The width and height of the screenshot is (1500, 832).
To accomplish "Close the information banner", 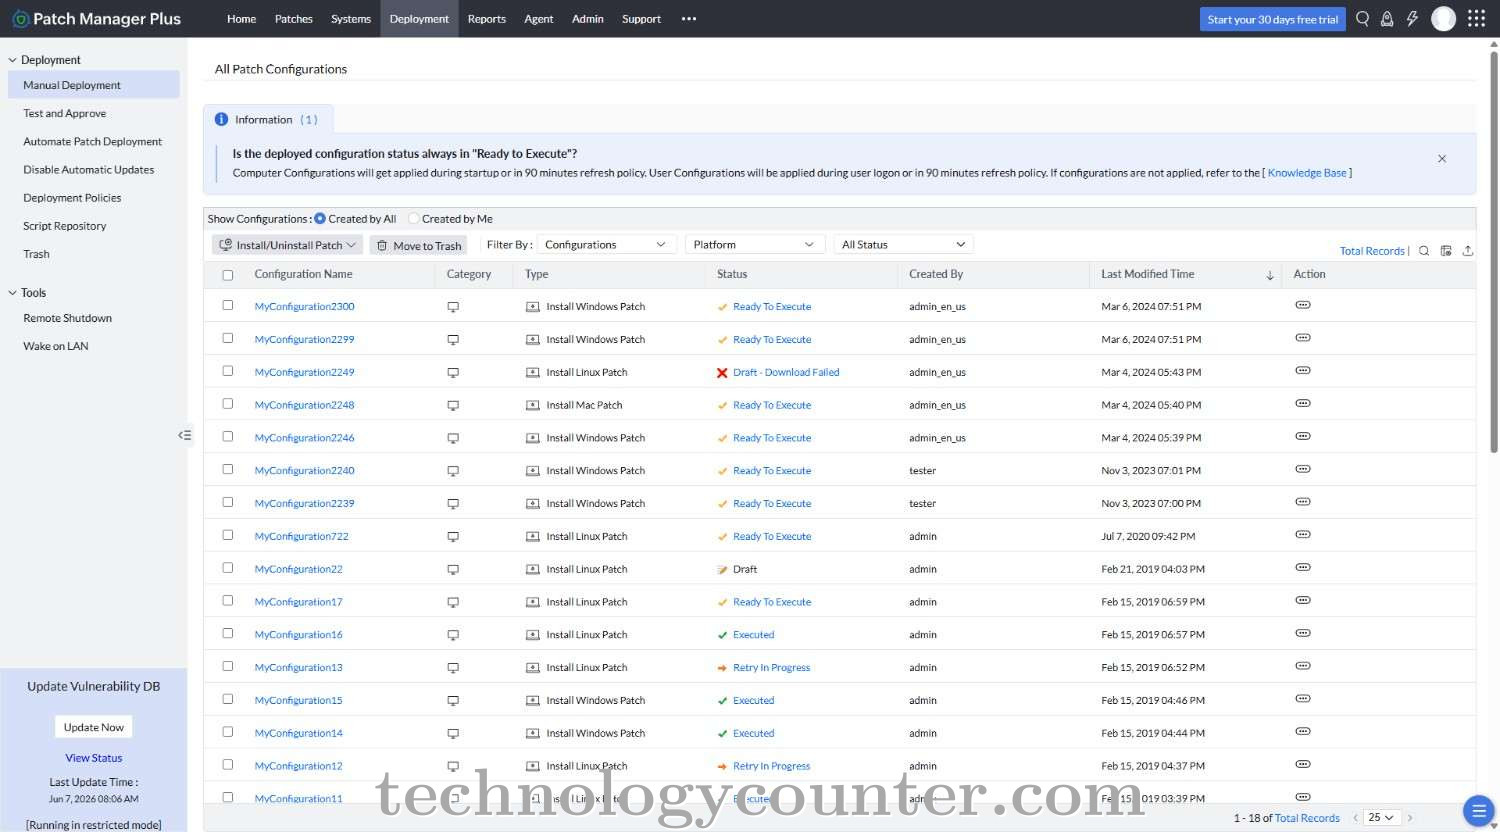I will pos(1442,158).
